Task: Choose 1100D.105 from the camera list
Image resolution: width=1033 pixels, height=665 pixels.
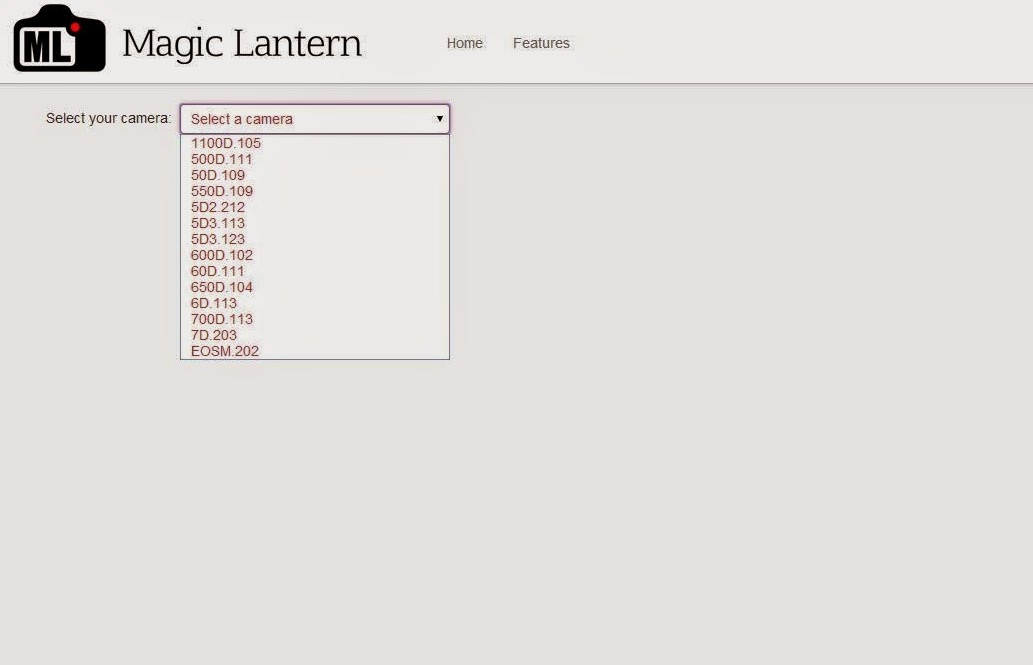Action: 315,143
